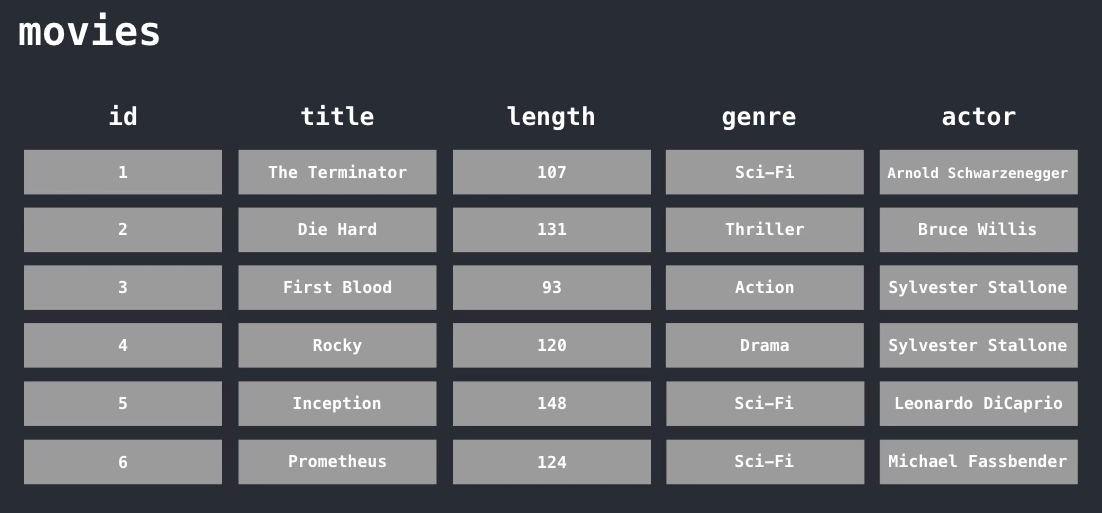Click the movies table heading

tap(89, 32)
